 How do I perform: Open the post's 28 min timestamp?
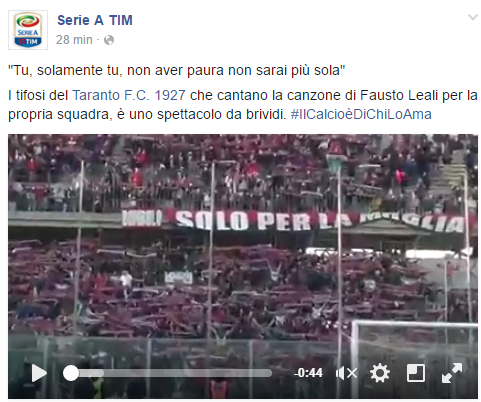pos(74,40)
